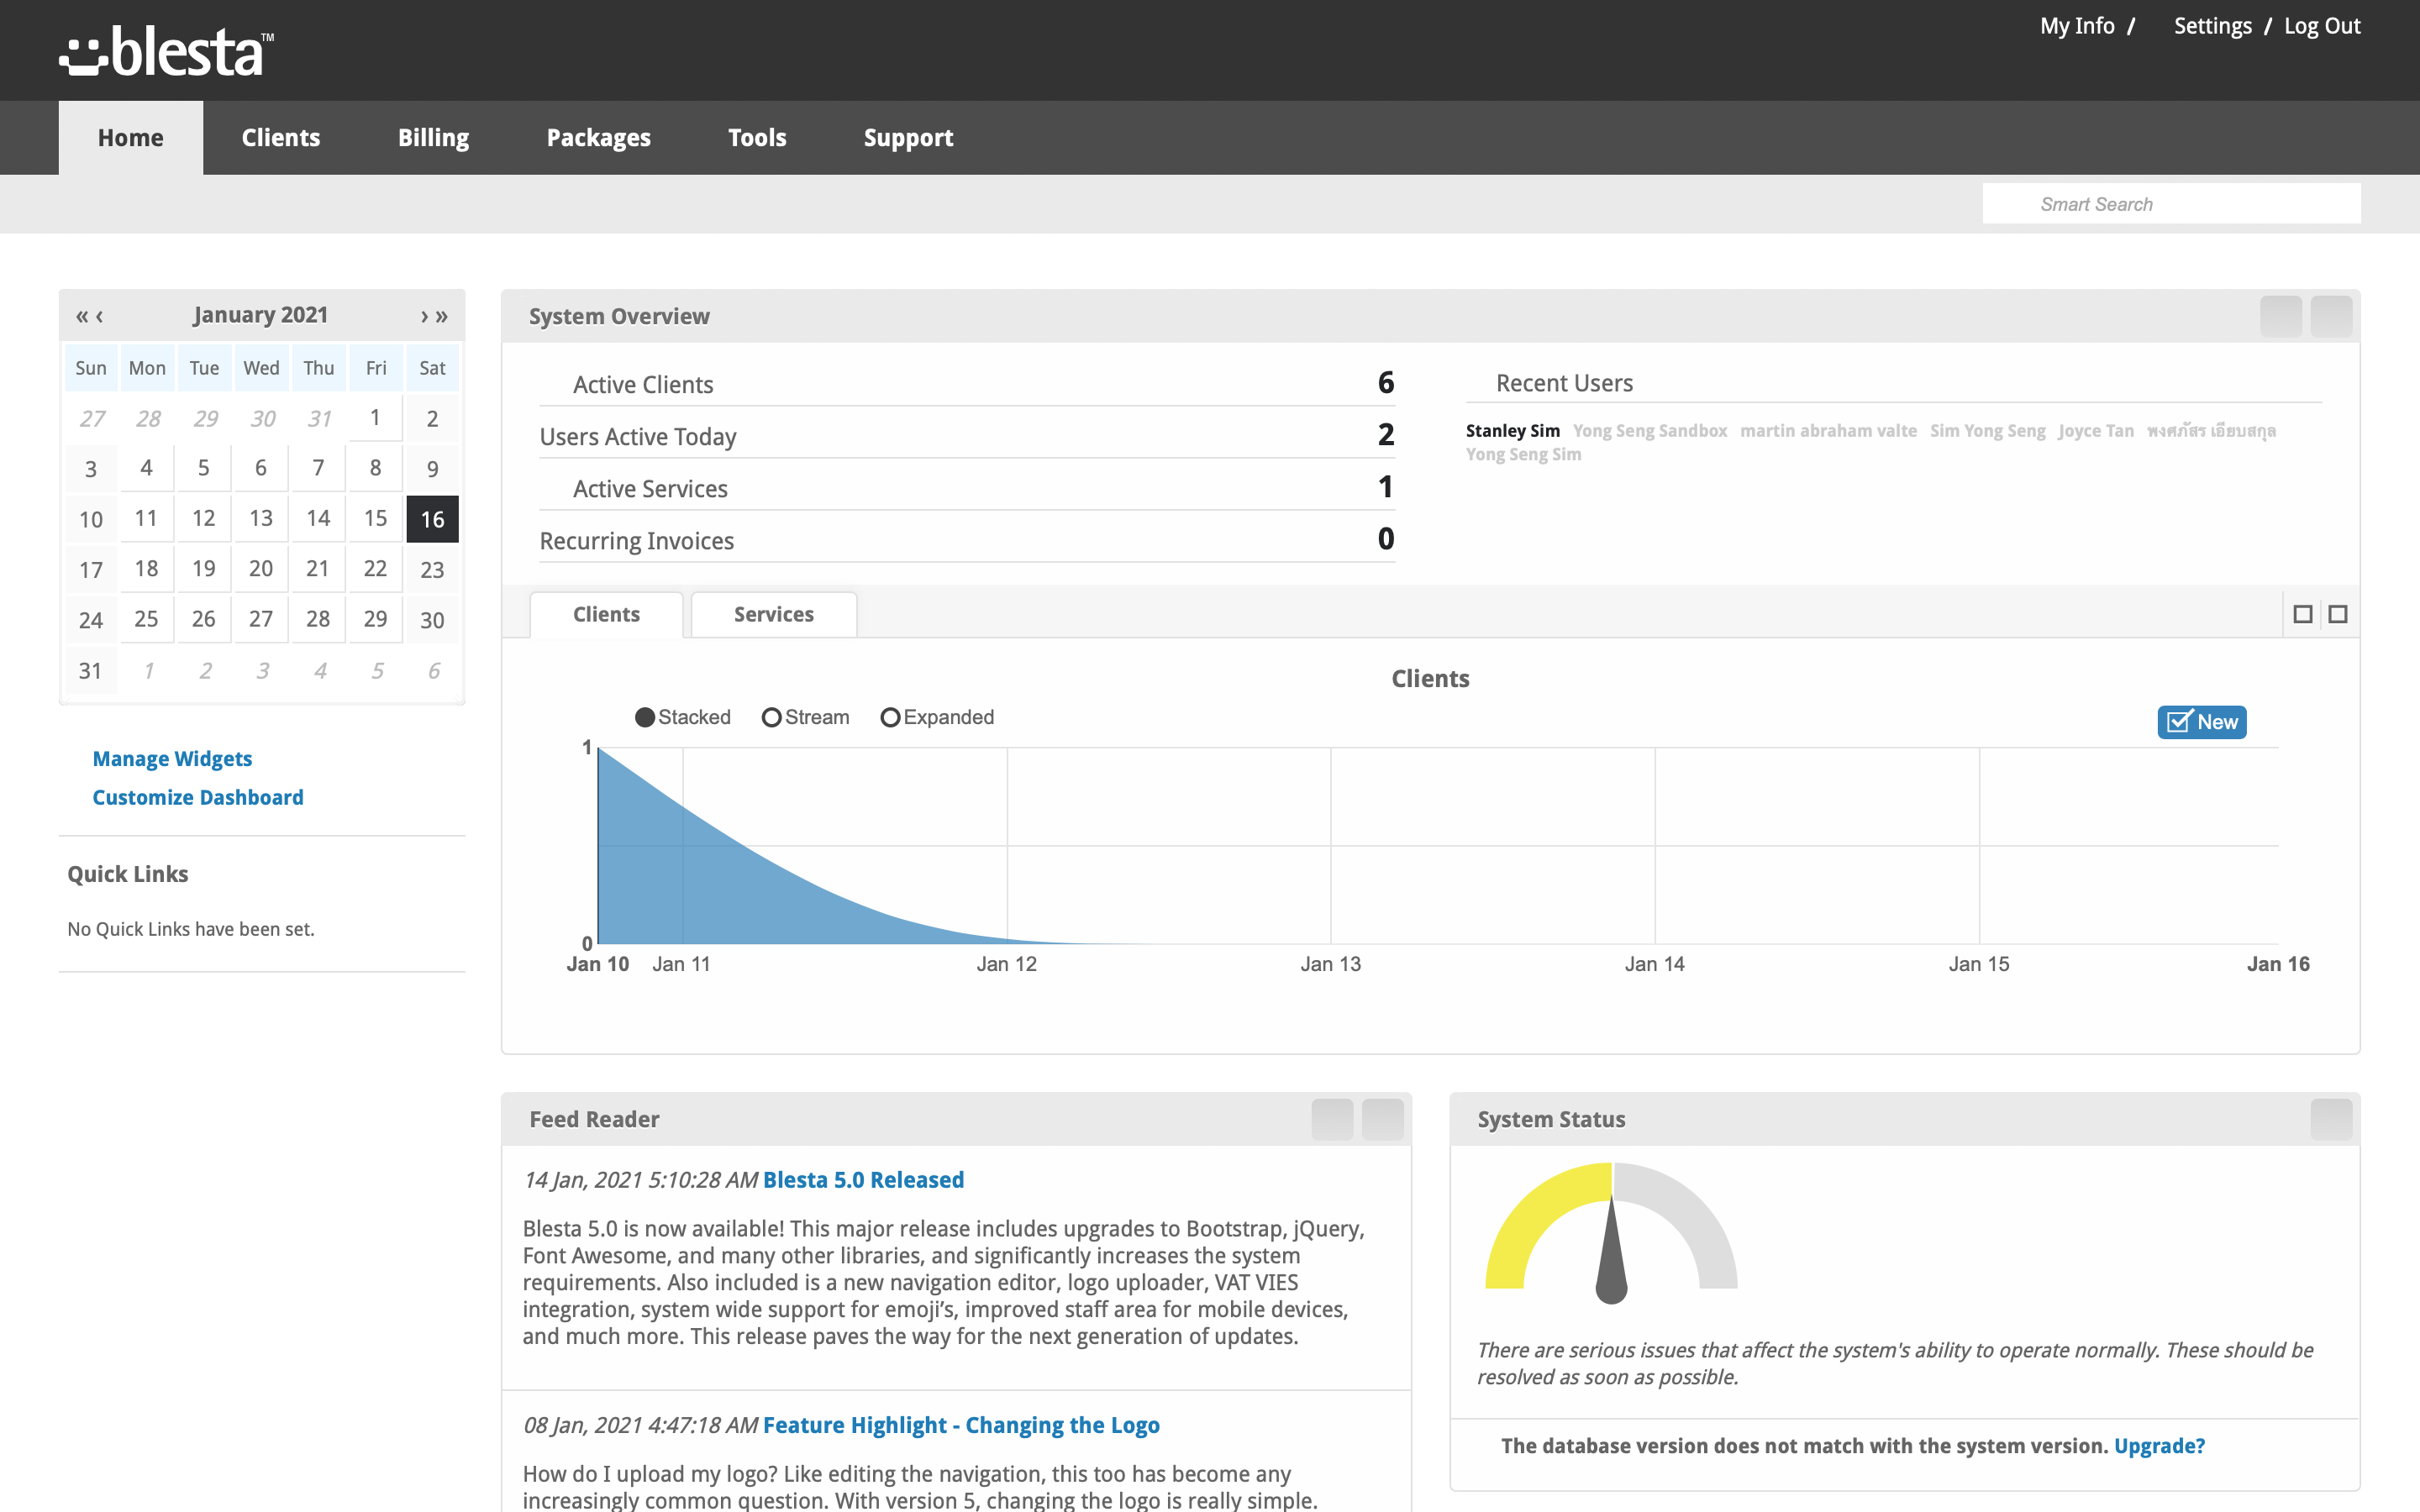Viewport: 2420px width, 1512px height.
Task: Click the Jan 12 axis label
Action: pyautogui.click(x=1006, y=964)
